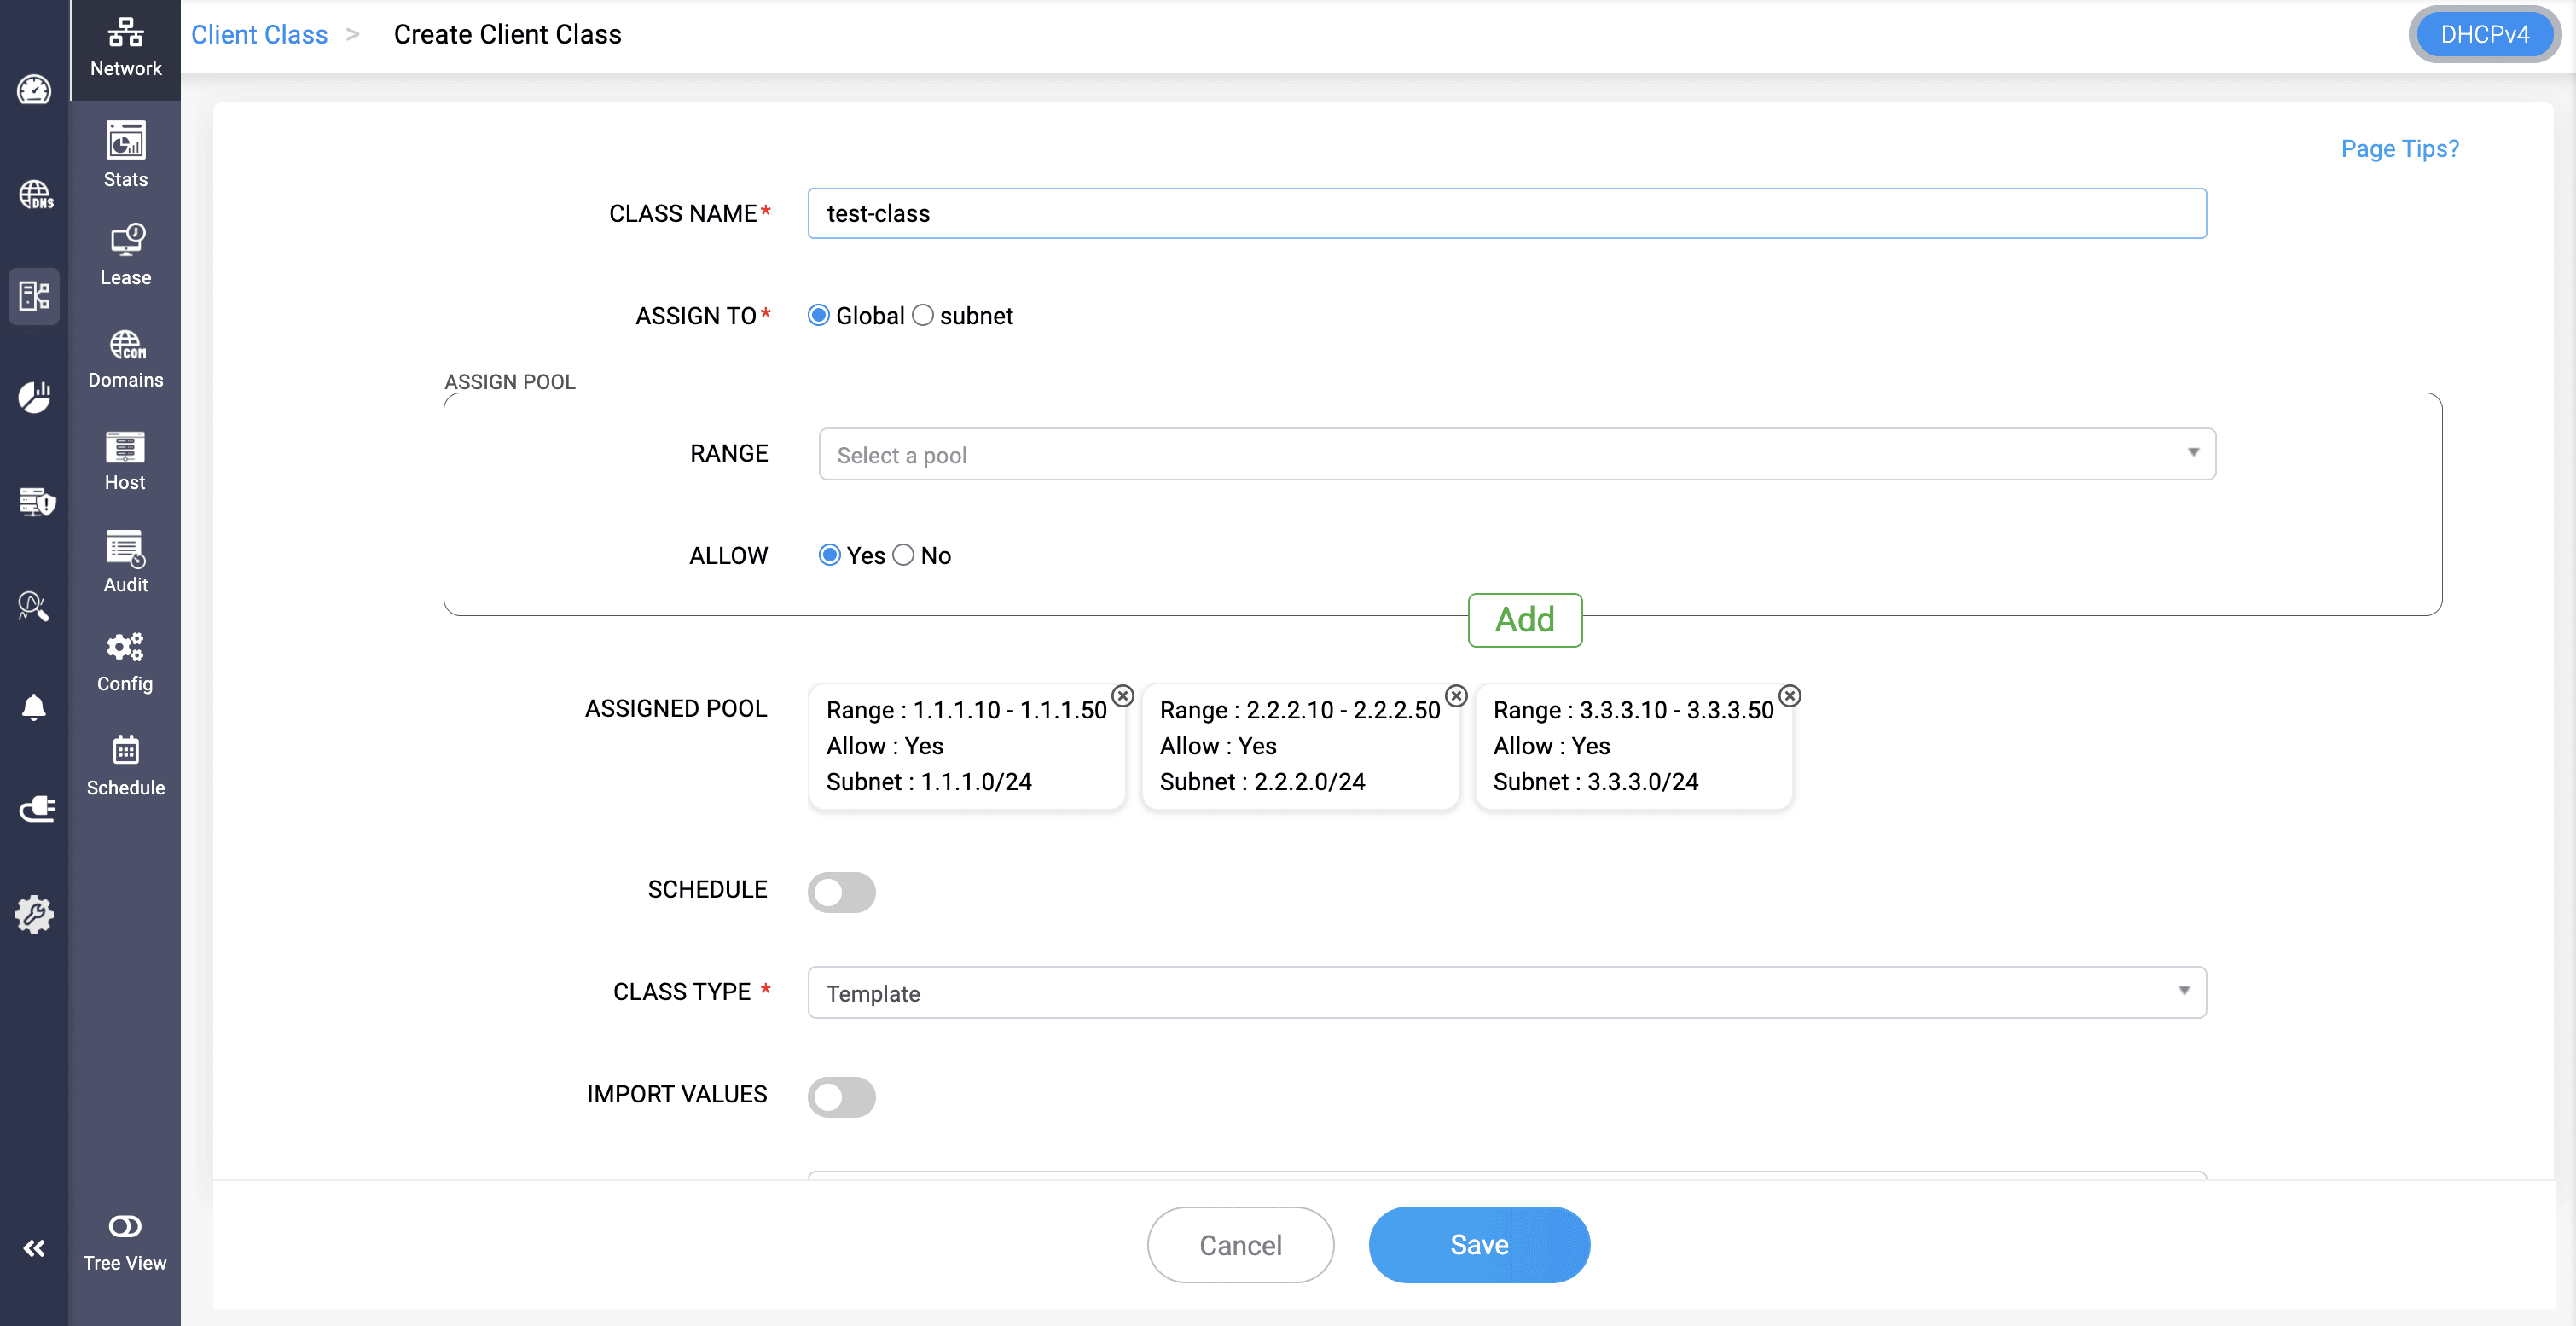Turn on Import Values switch
This screenshot has width=2576, height=1326.
click(x=841, y=1096)
